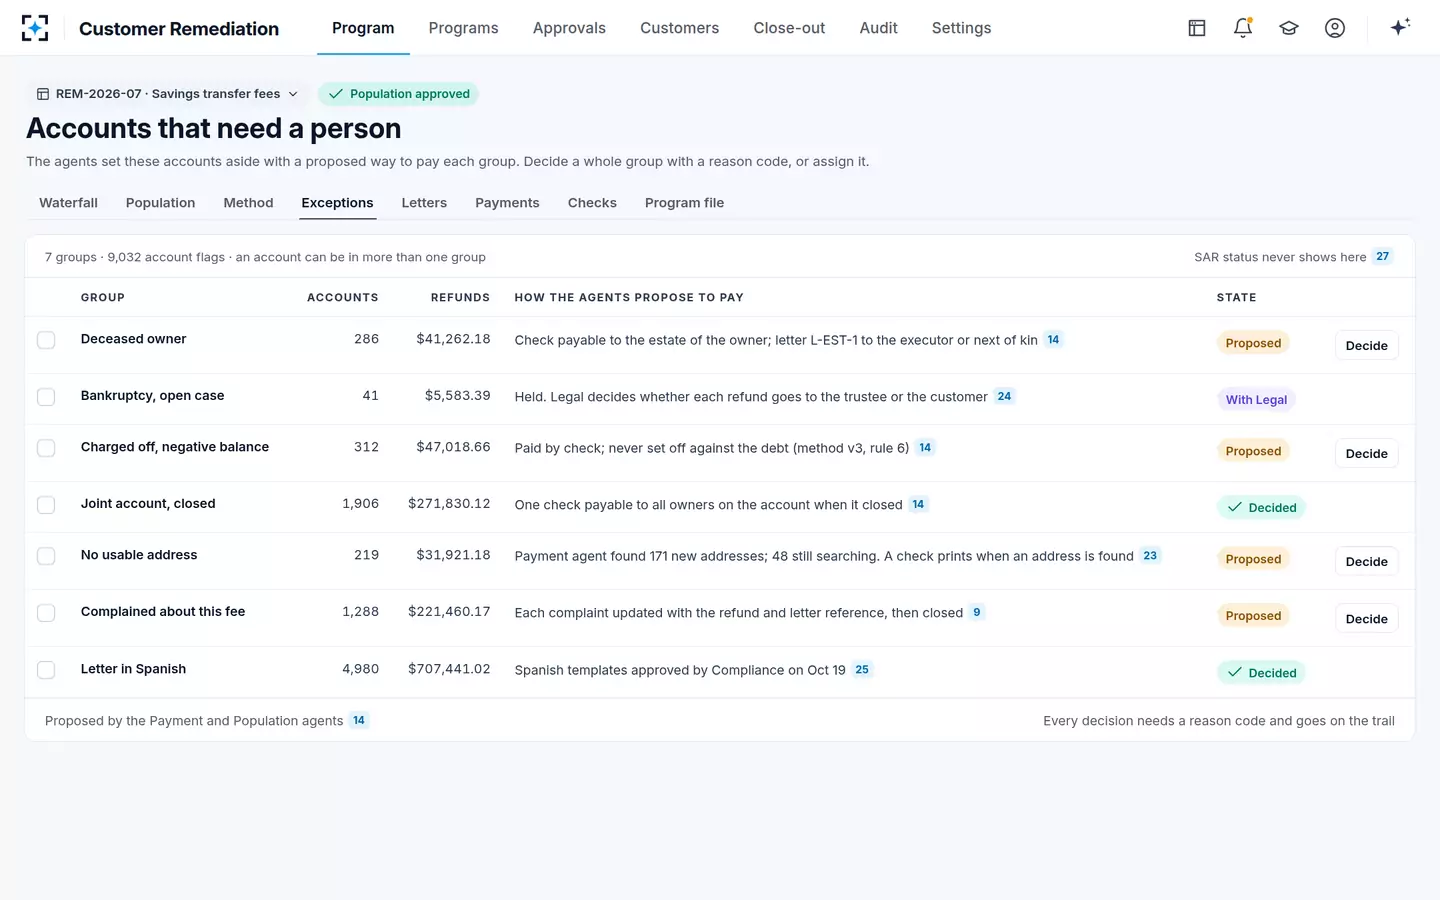Switch to the Audit nav tab
The width and height of the screenshot is (1440, 900).
click(878, 28)
